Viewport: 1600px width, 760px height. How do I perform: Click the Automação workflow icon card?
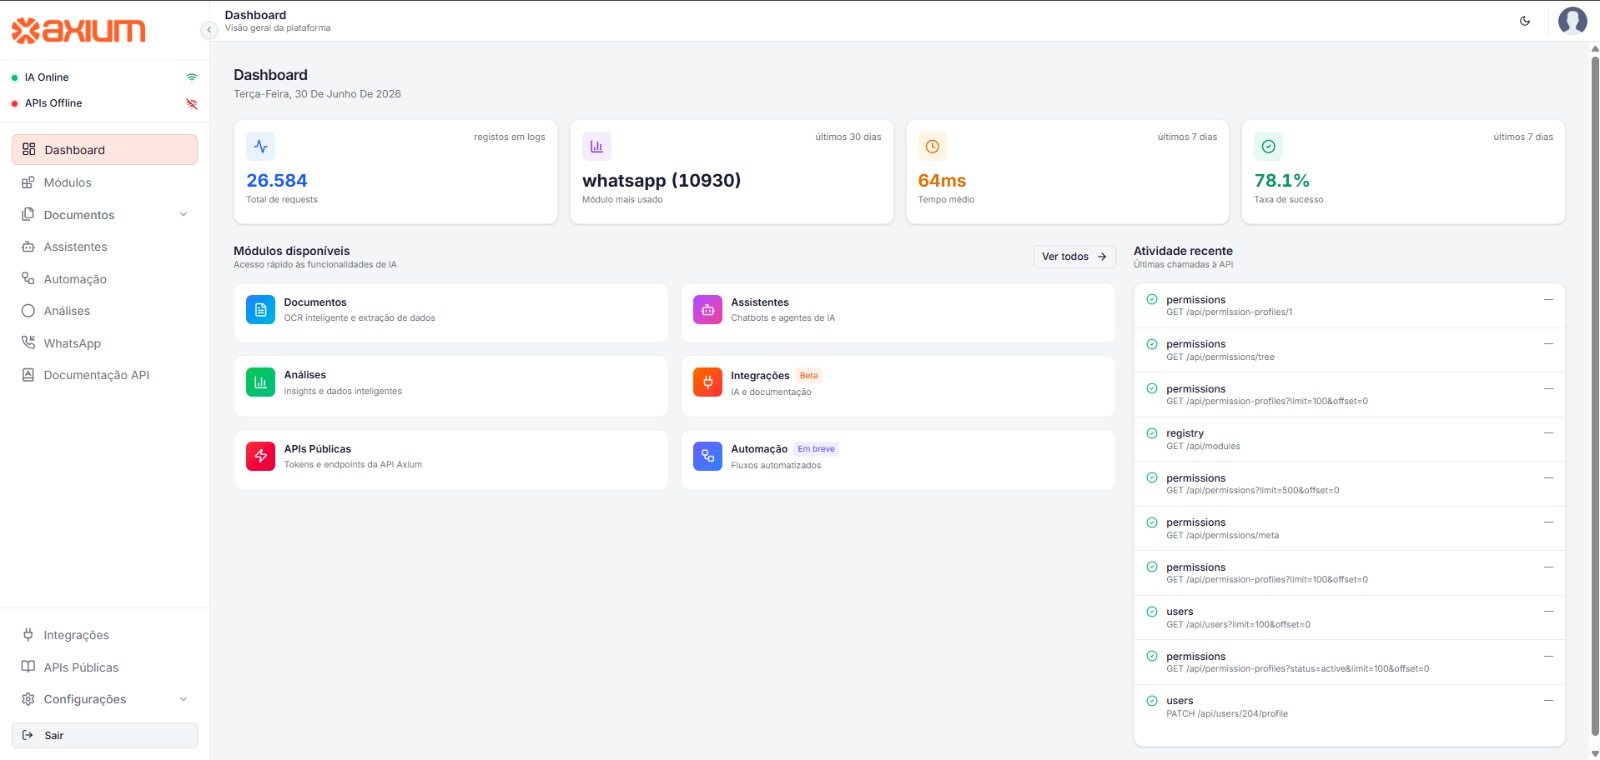coord(708,456)
